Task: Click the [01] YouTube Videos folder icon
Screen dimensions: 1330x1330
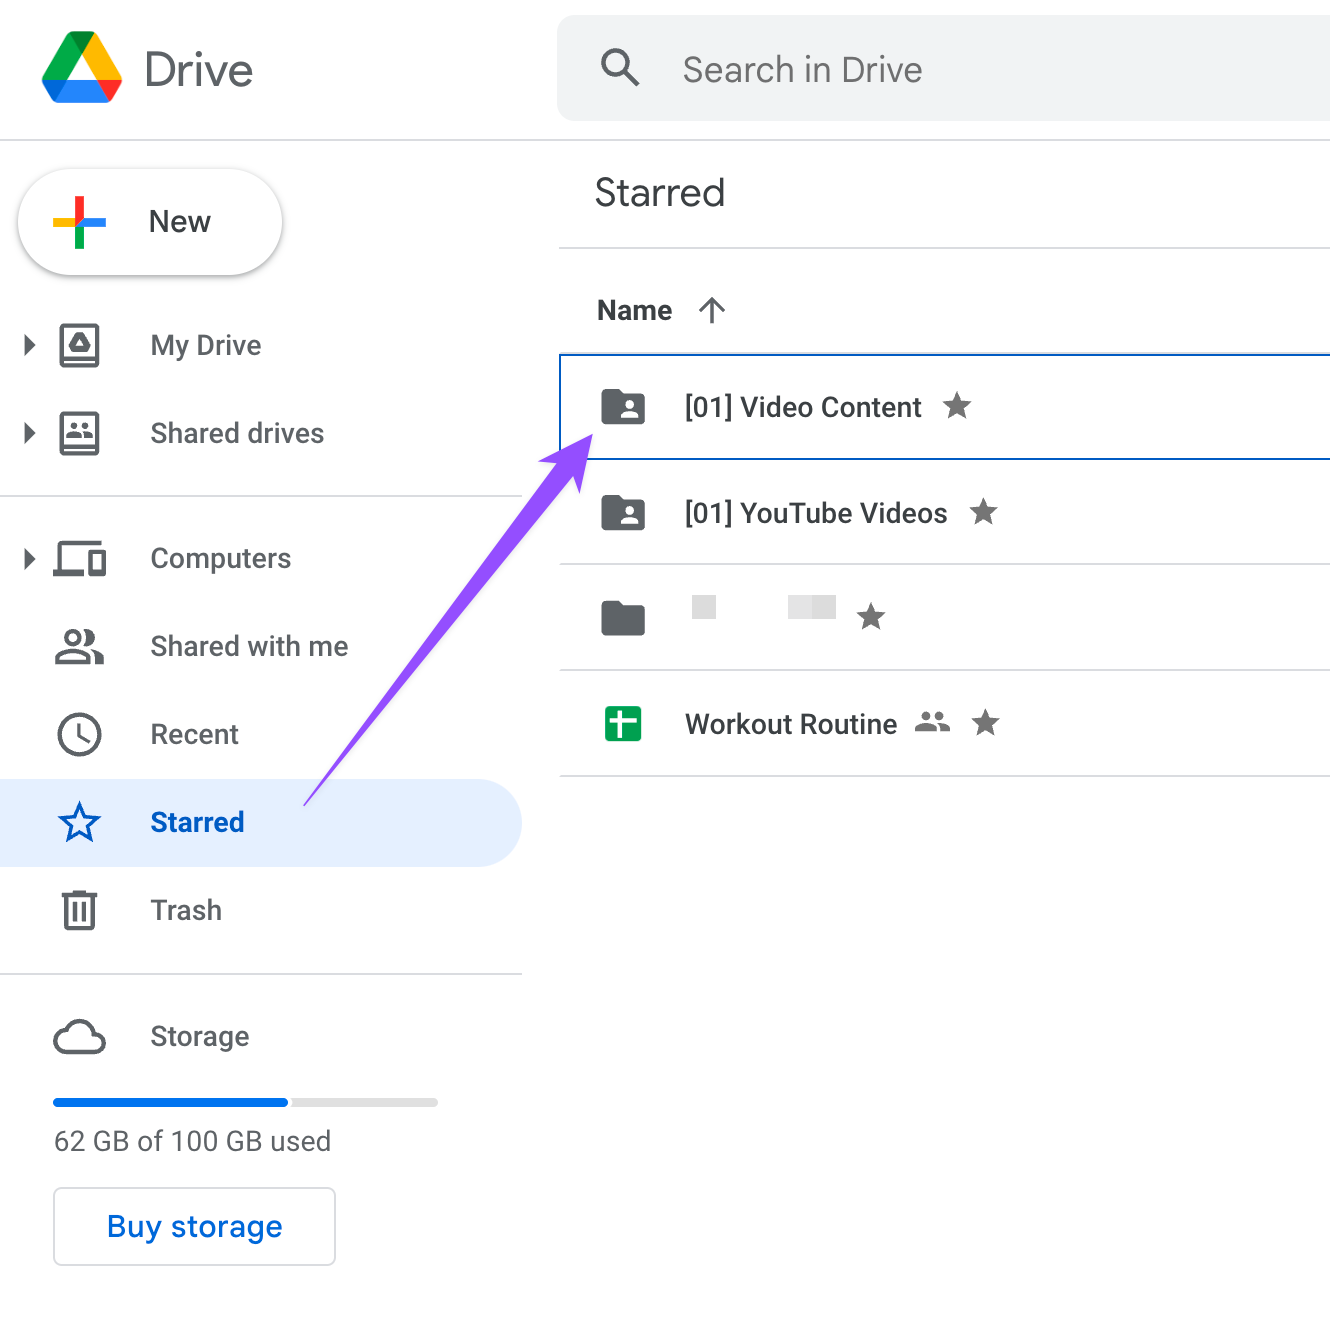Action: click(x=623, y=513)
